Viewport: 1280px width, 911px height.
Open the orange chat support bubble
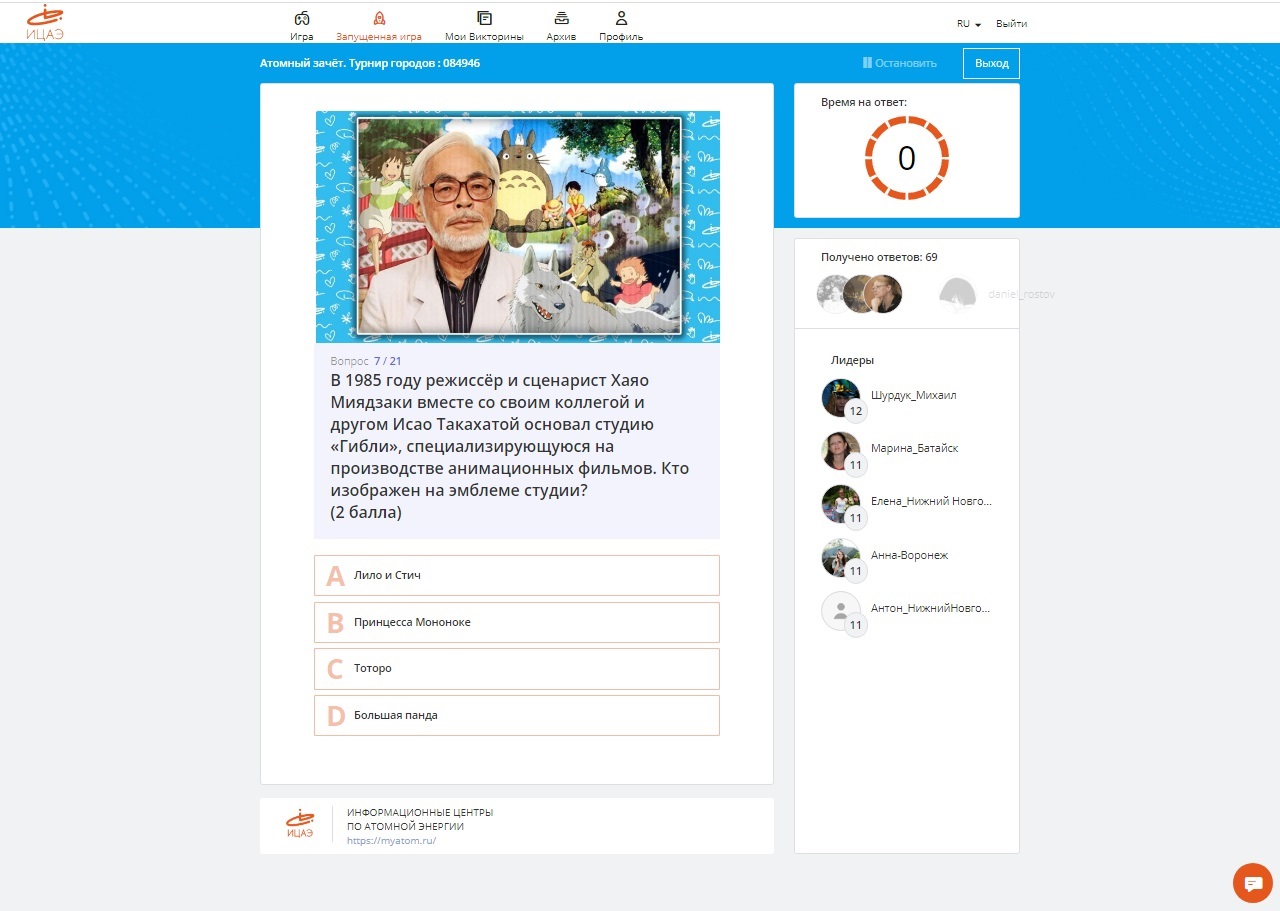(1253, 882)
